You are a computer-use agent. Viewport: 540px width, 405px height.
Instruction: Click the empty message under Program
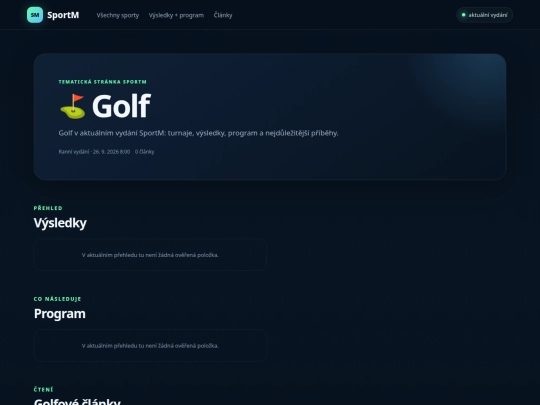pyautogui.click(x=150, y=345)
